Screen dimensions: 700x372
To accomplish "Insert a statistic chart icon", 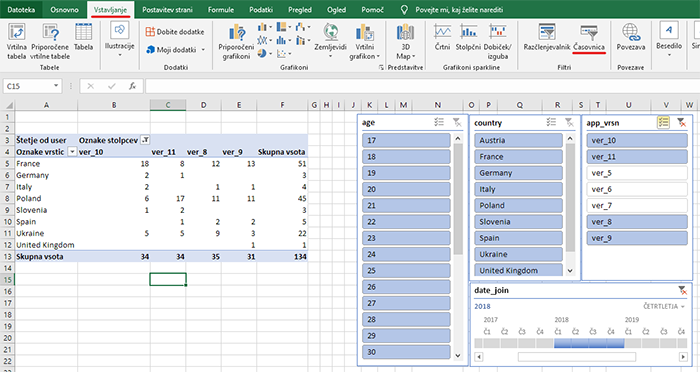I will coord(283,41).
